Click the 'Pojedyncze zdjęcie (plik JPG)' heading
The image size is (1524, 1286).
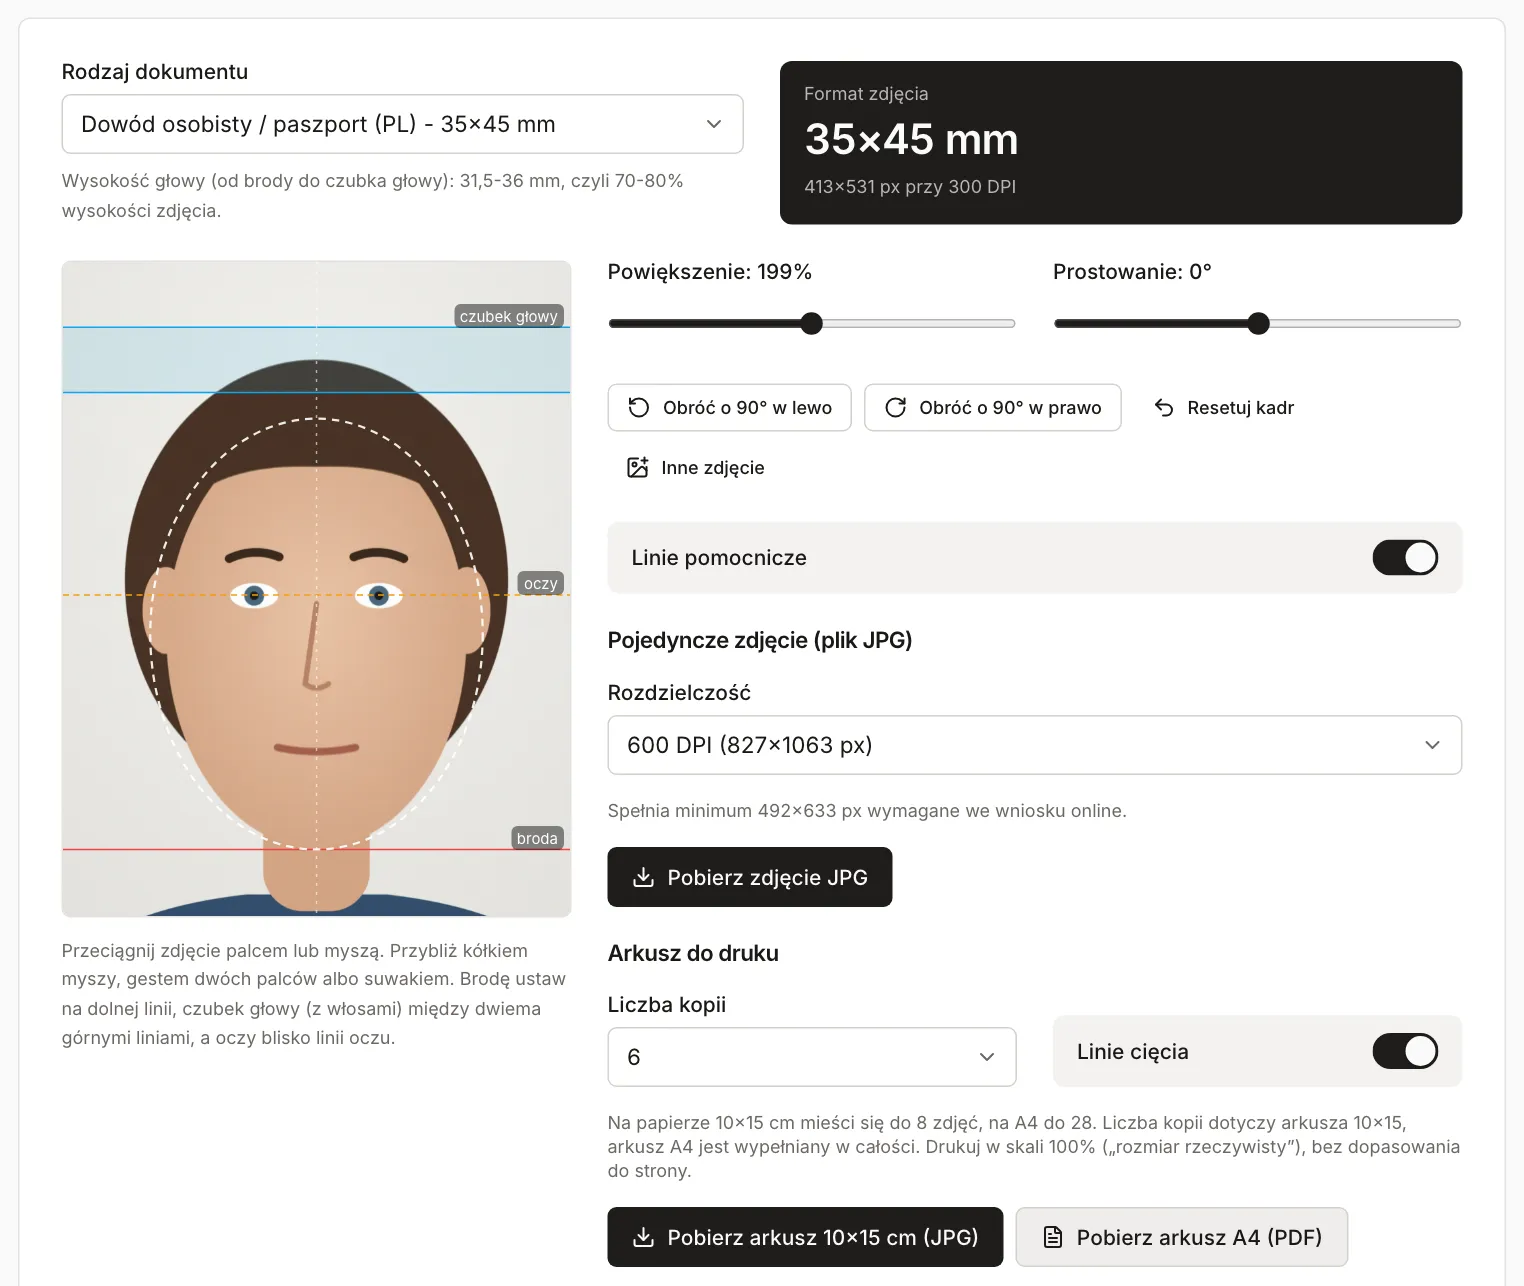pyautogui.click(x=760, y=640)
